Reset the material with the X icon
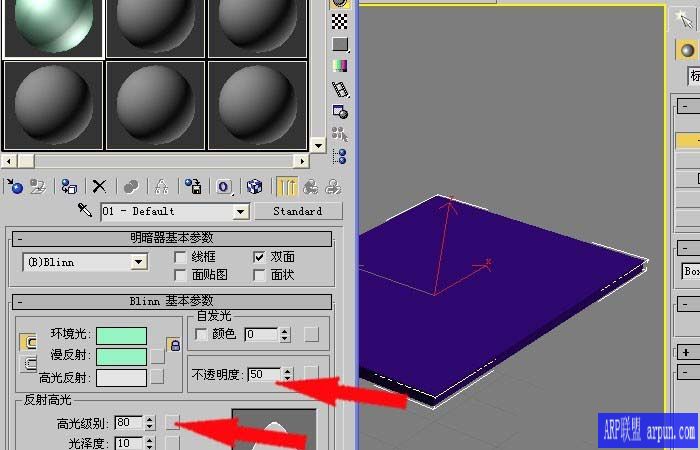Image resolution: width=700 pixels, height=450 pixels. [x=99, y=186]
